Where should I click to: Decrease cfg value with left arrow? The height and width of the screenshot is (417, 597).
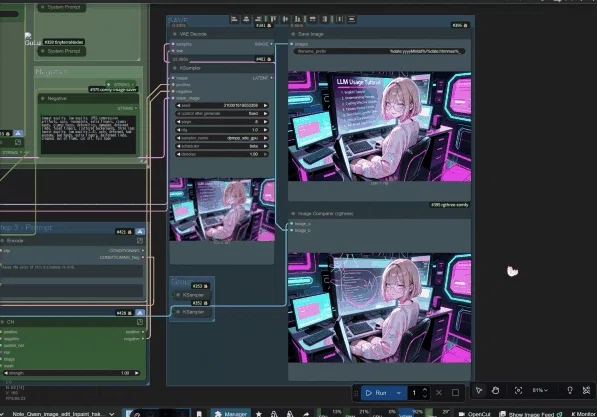[178, 130]
